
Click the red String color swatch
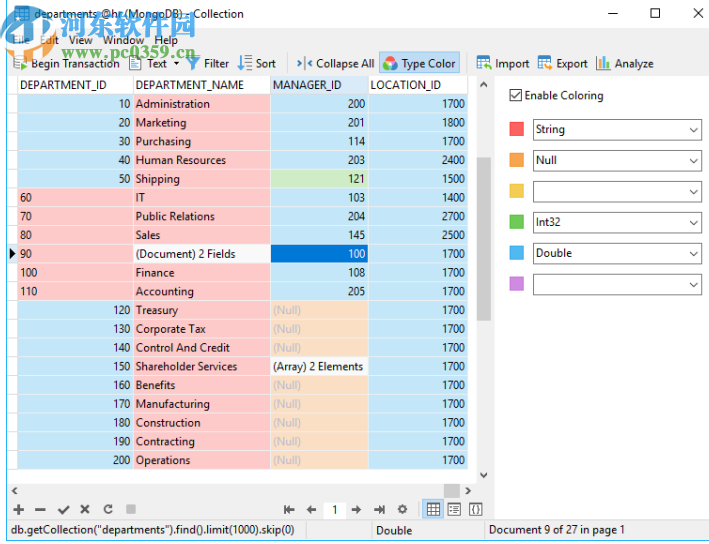tap(516, 129)
